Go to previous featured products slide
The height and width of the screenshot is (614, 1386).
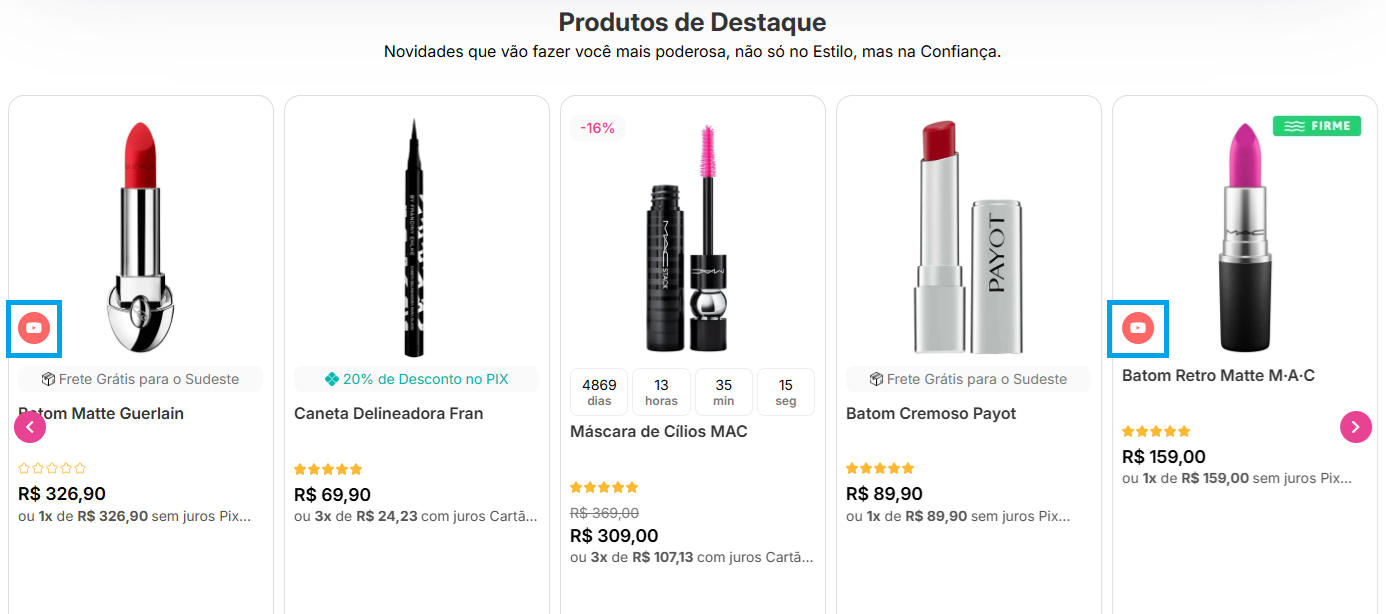click(x=30, y=428)
